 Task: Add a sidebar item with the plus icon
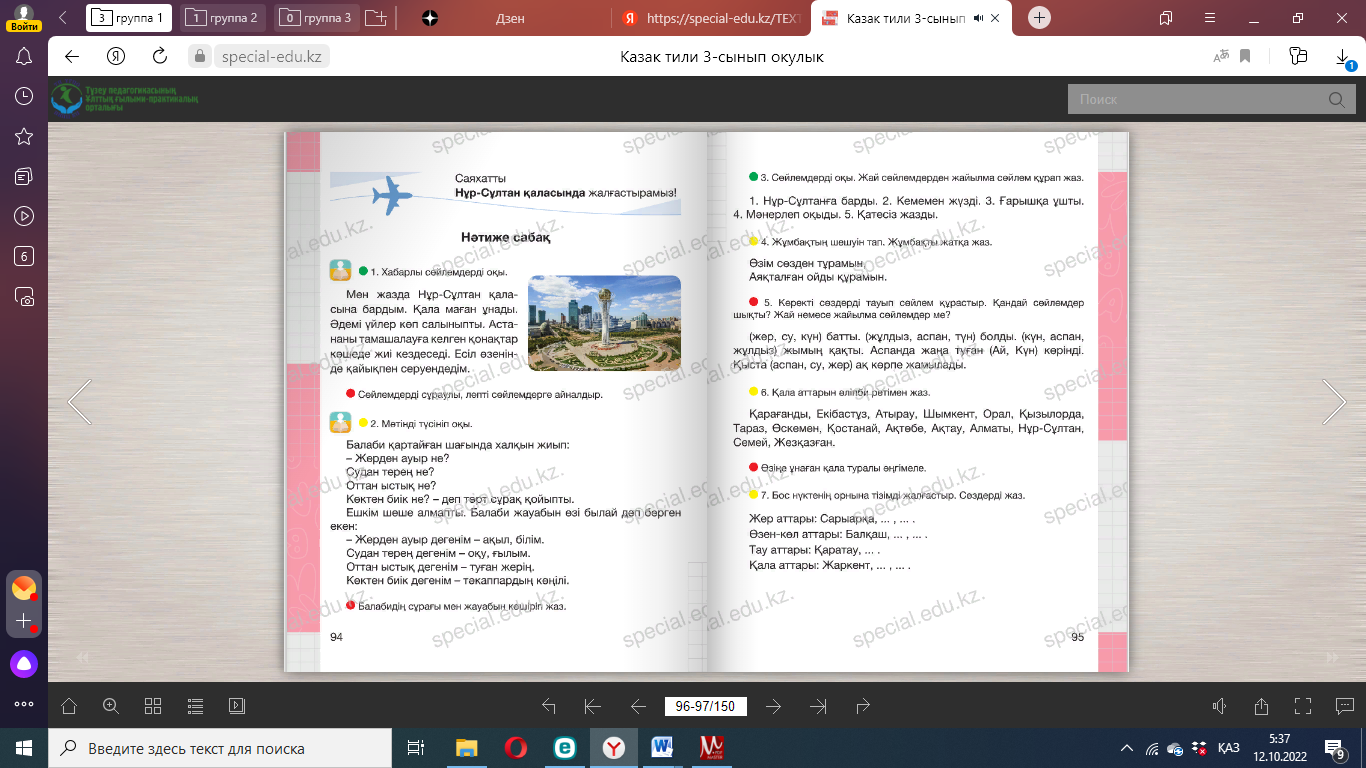(24, 621)
